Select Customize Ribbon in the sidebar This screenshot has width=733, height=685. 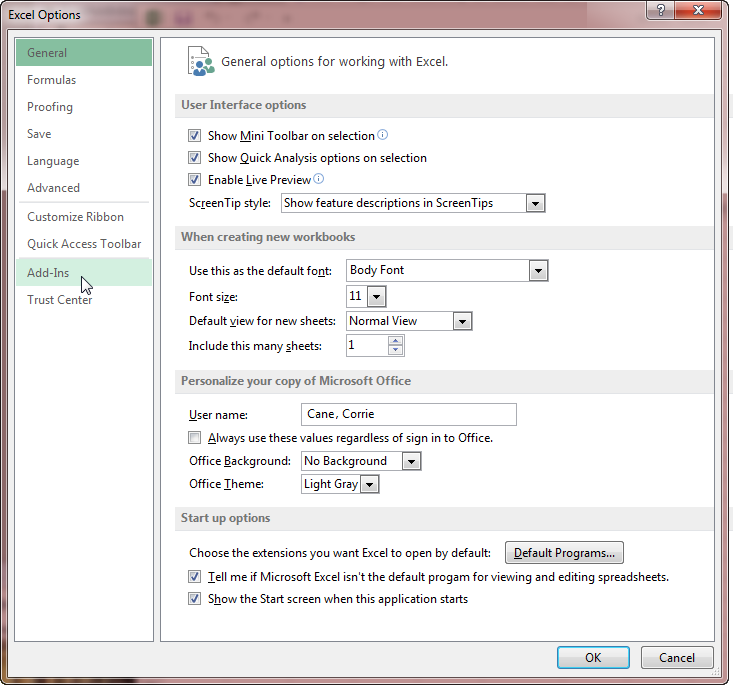[75, 217]
